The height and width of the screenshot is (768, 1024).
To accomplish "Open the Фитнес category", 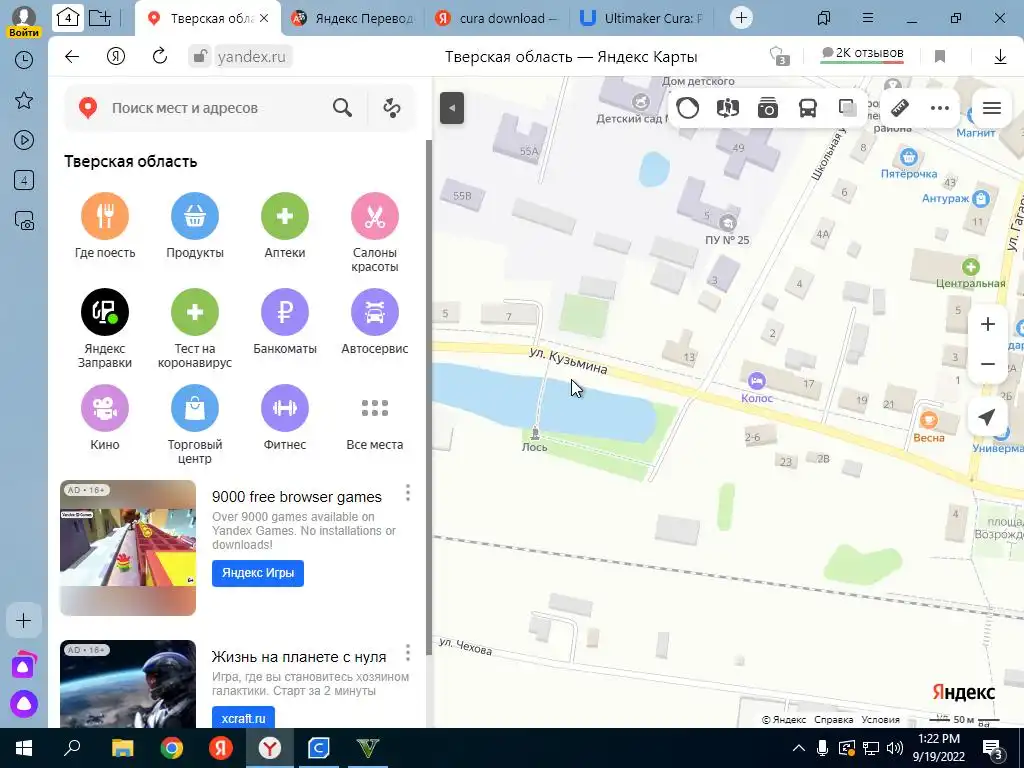I will point(285,418).
